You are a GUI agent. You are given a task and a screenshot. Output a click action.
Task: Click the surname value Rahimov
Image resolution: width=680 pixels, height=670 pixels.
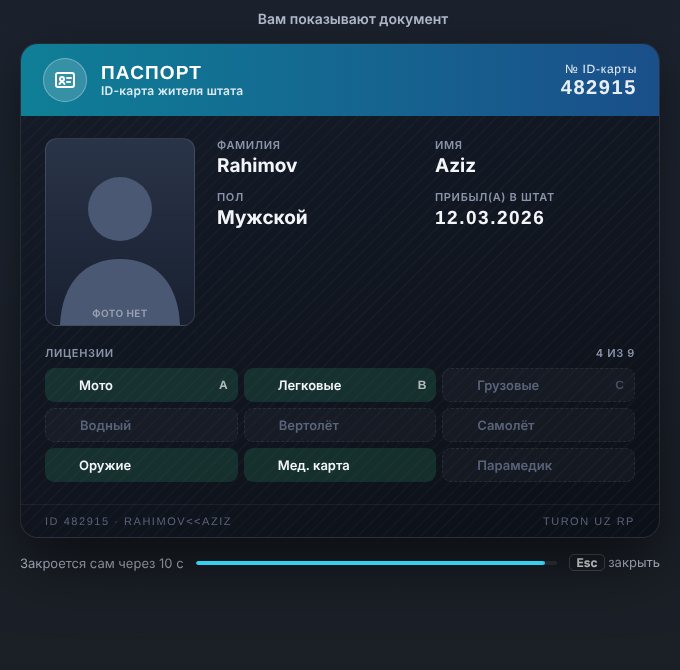[x=257, y=165]
